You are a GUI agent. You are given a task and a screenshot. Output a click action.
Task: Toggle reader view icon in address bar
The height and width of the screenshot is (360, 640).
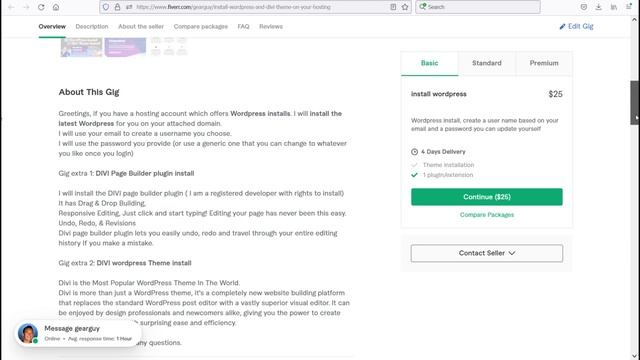click(393, 7)
